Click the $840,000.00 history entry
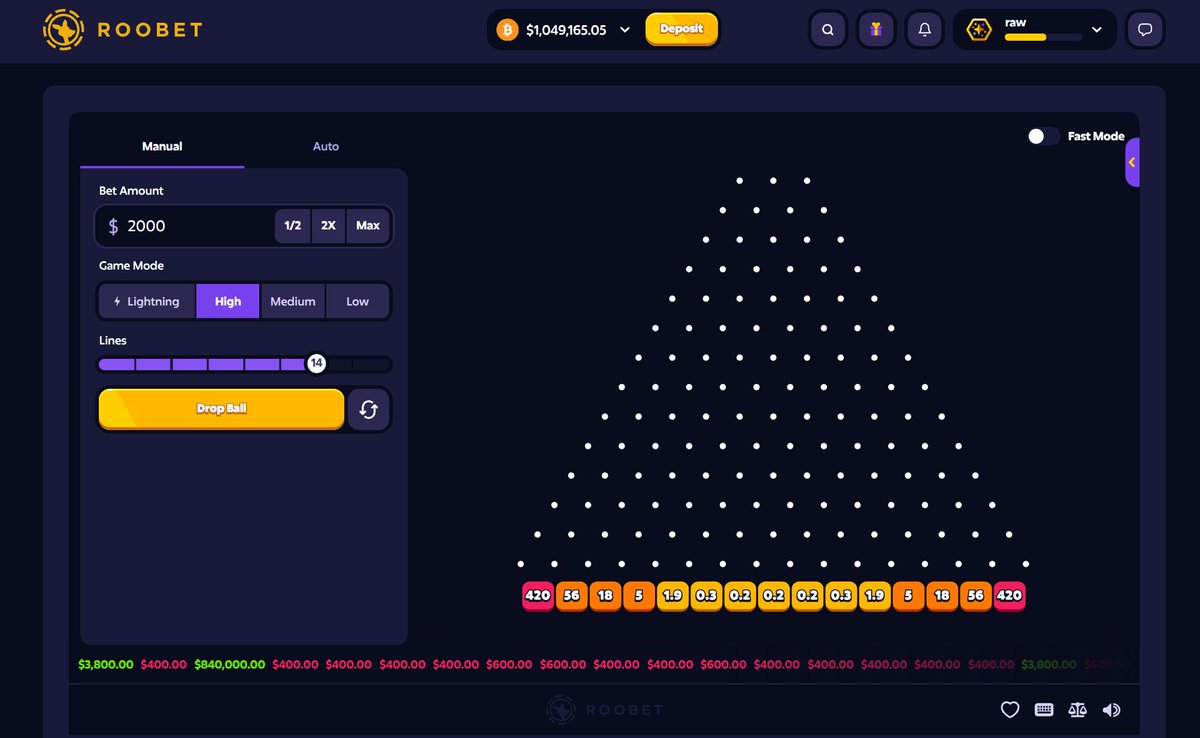 (230, 664)
